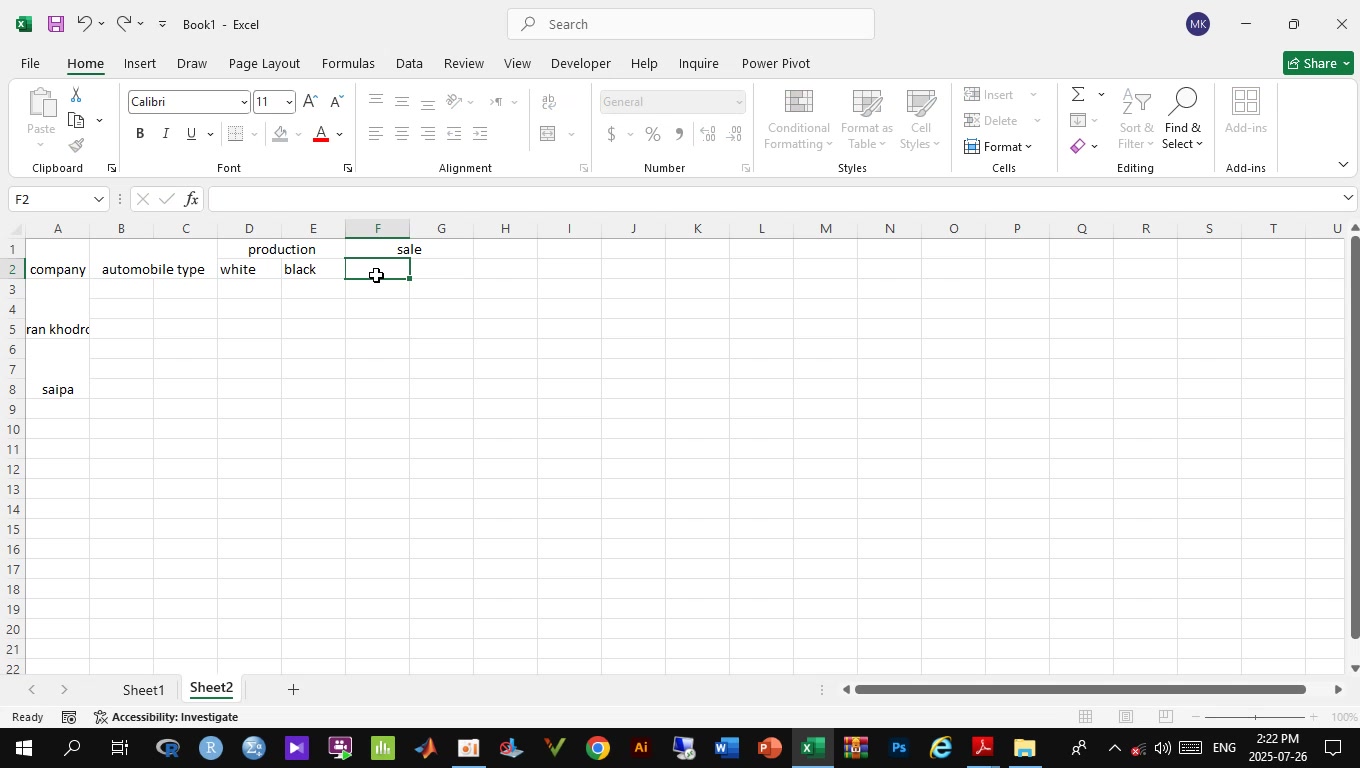Apply the red font color swatch

321,134
